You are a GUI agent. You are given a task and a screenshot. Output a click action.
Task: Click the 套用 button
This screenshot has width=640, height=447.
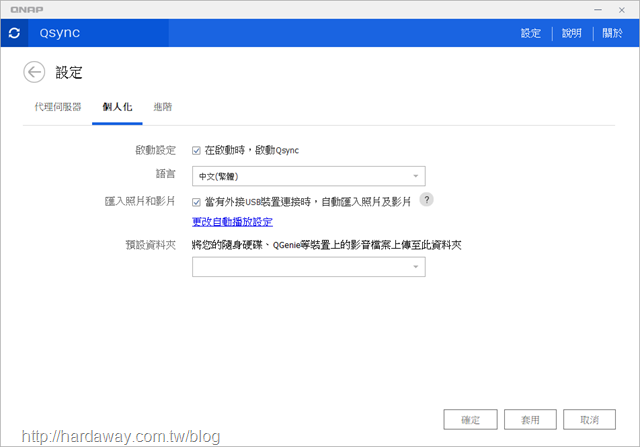click(530, 420)
